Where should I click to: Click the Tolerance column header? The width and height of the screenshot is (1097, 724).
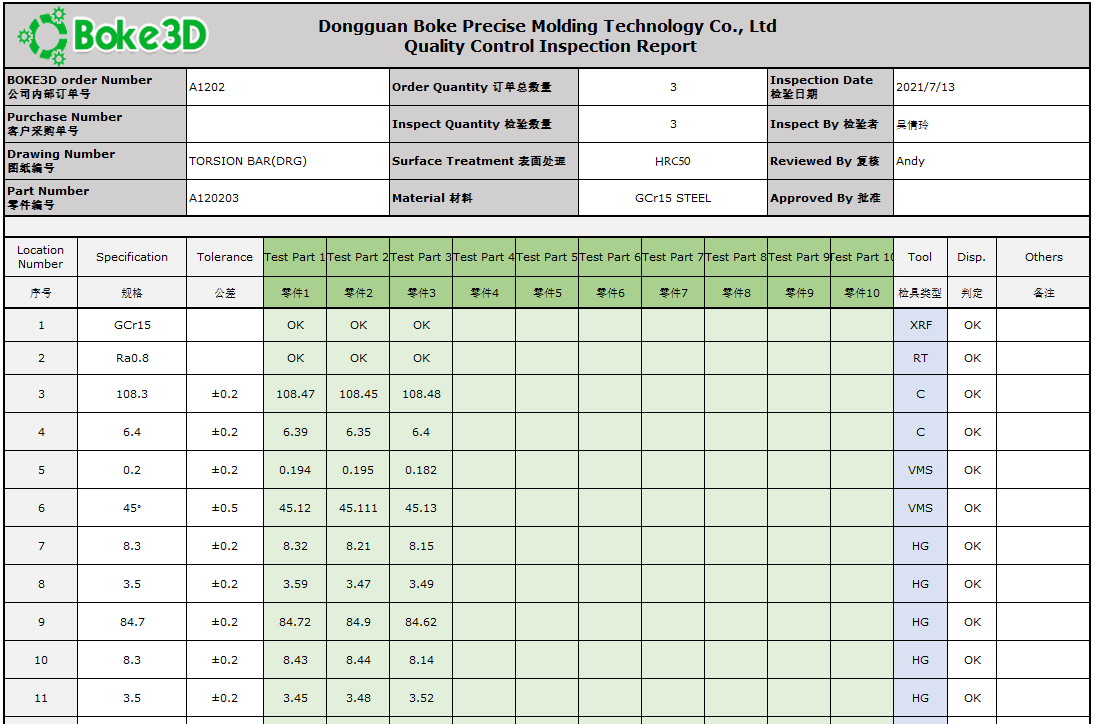pos(225,257)
